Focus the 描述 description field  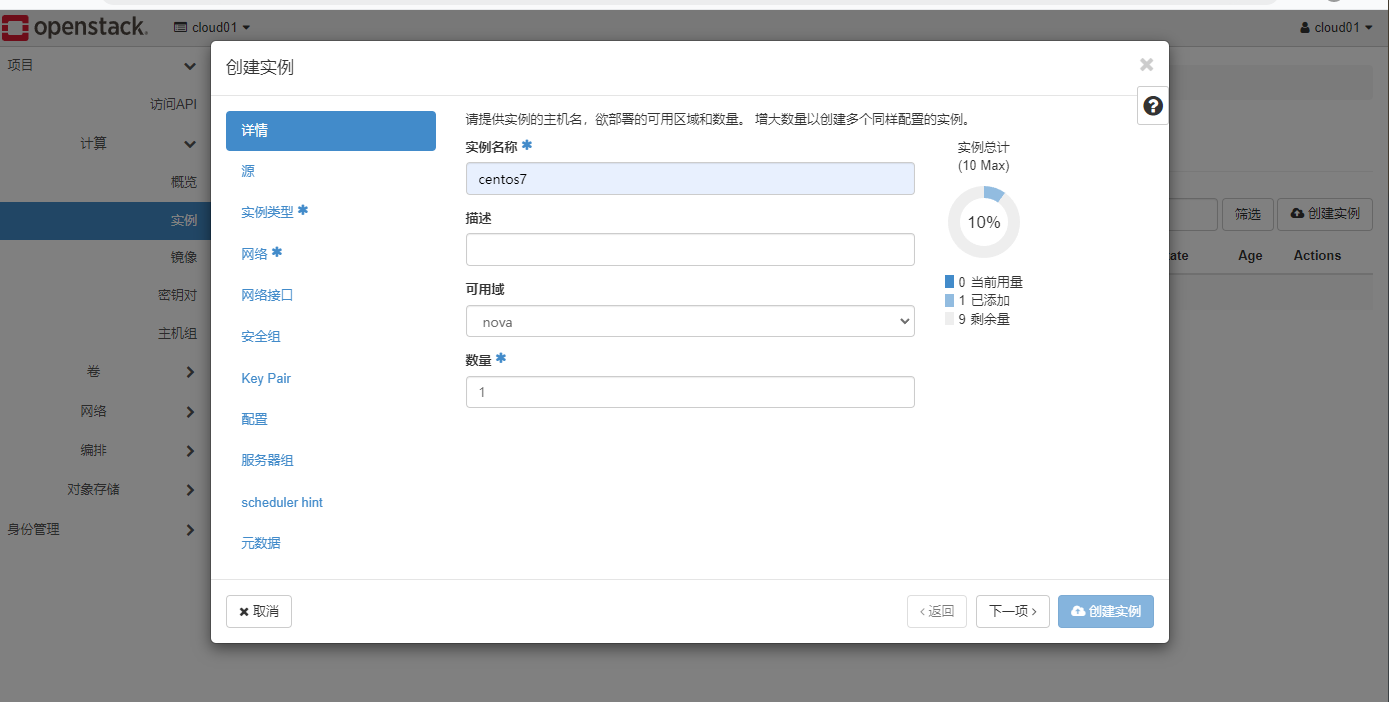(690, 250)
